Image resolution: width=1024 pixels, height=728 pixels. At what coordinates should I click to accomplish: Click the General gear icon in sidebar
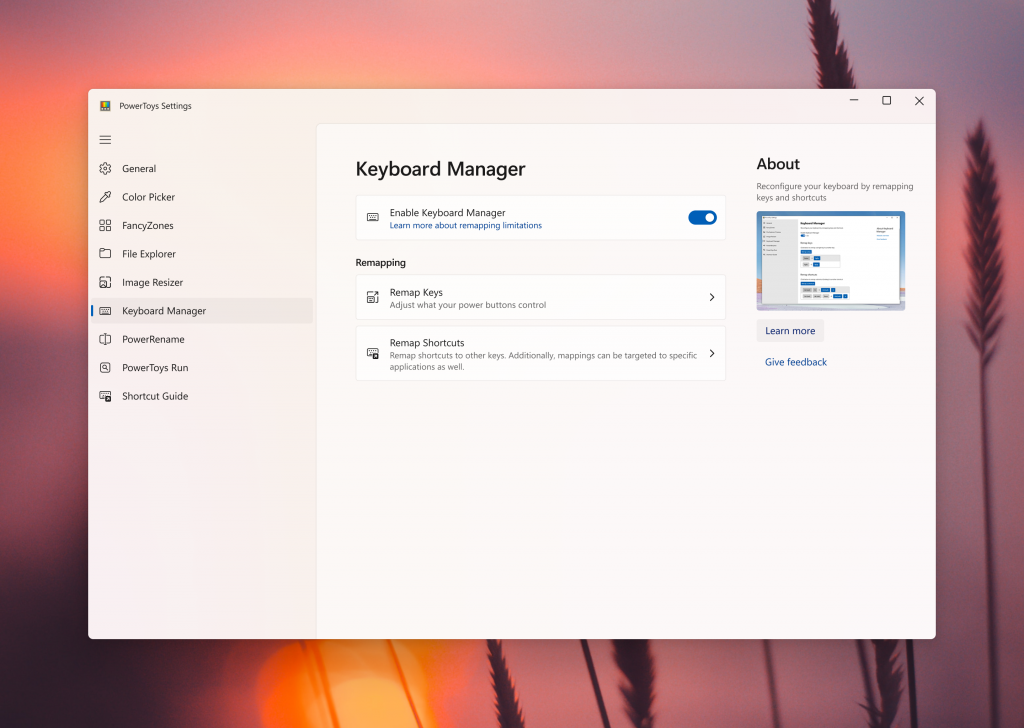pyautogui.click(x=105, y=169)
